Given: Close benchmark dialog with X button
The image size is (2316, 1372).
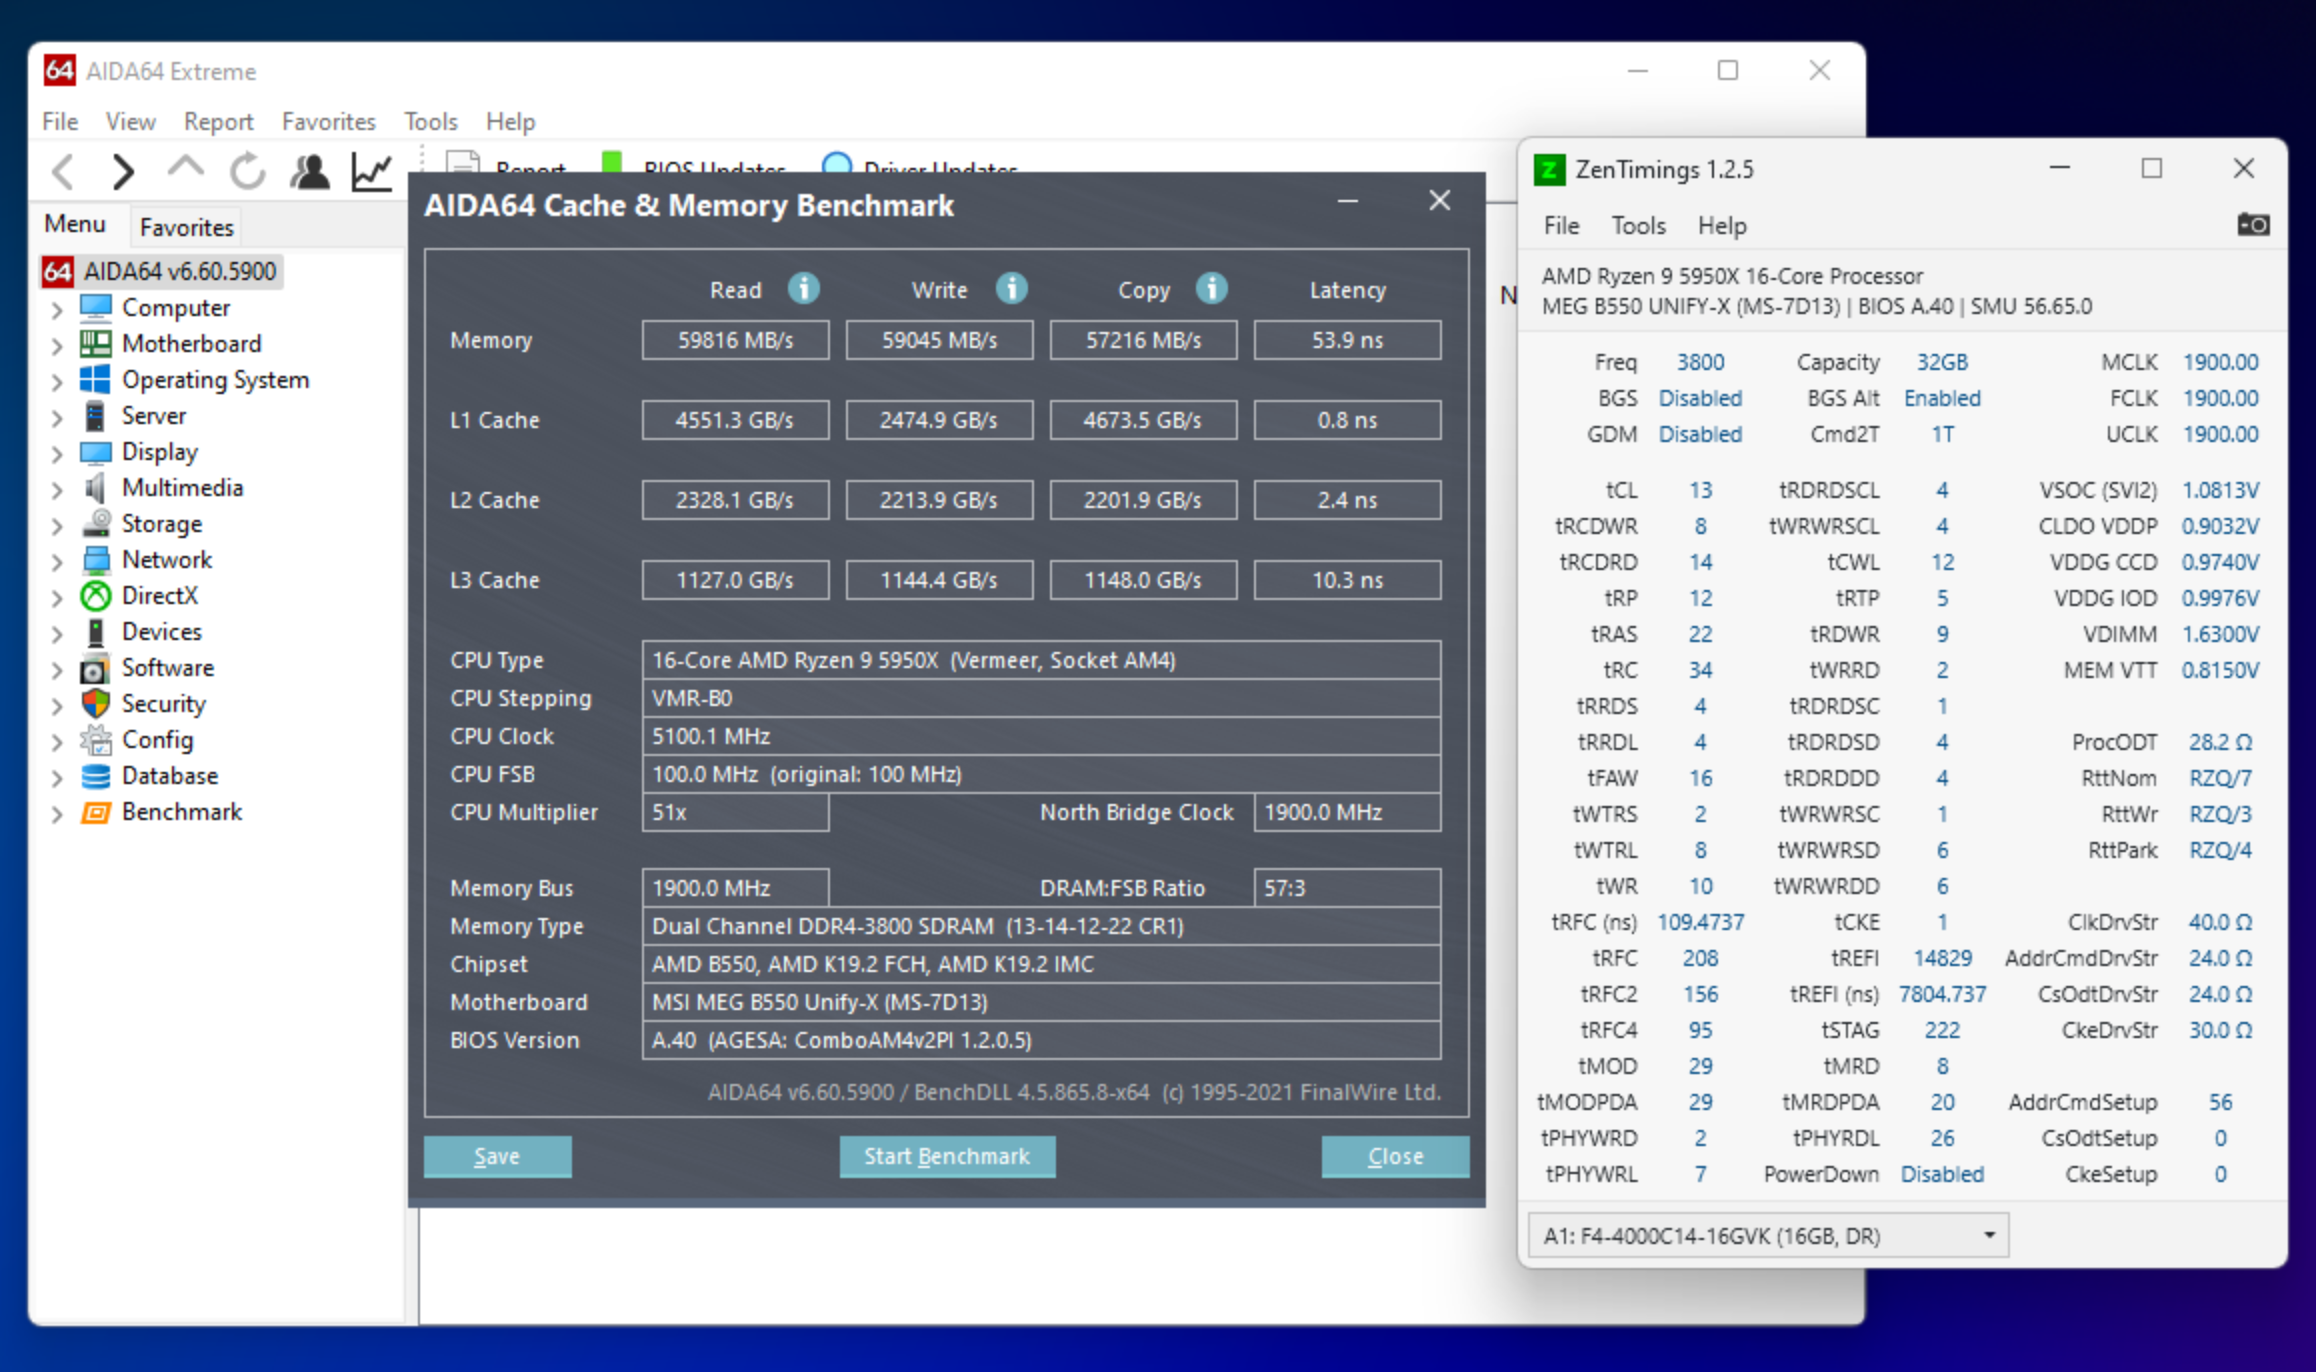Looking at the screenshot, I should (1439, 201).
